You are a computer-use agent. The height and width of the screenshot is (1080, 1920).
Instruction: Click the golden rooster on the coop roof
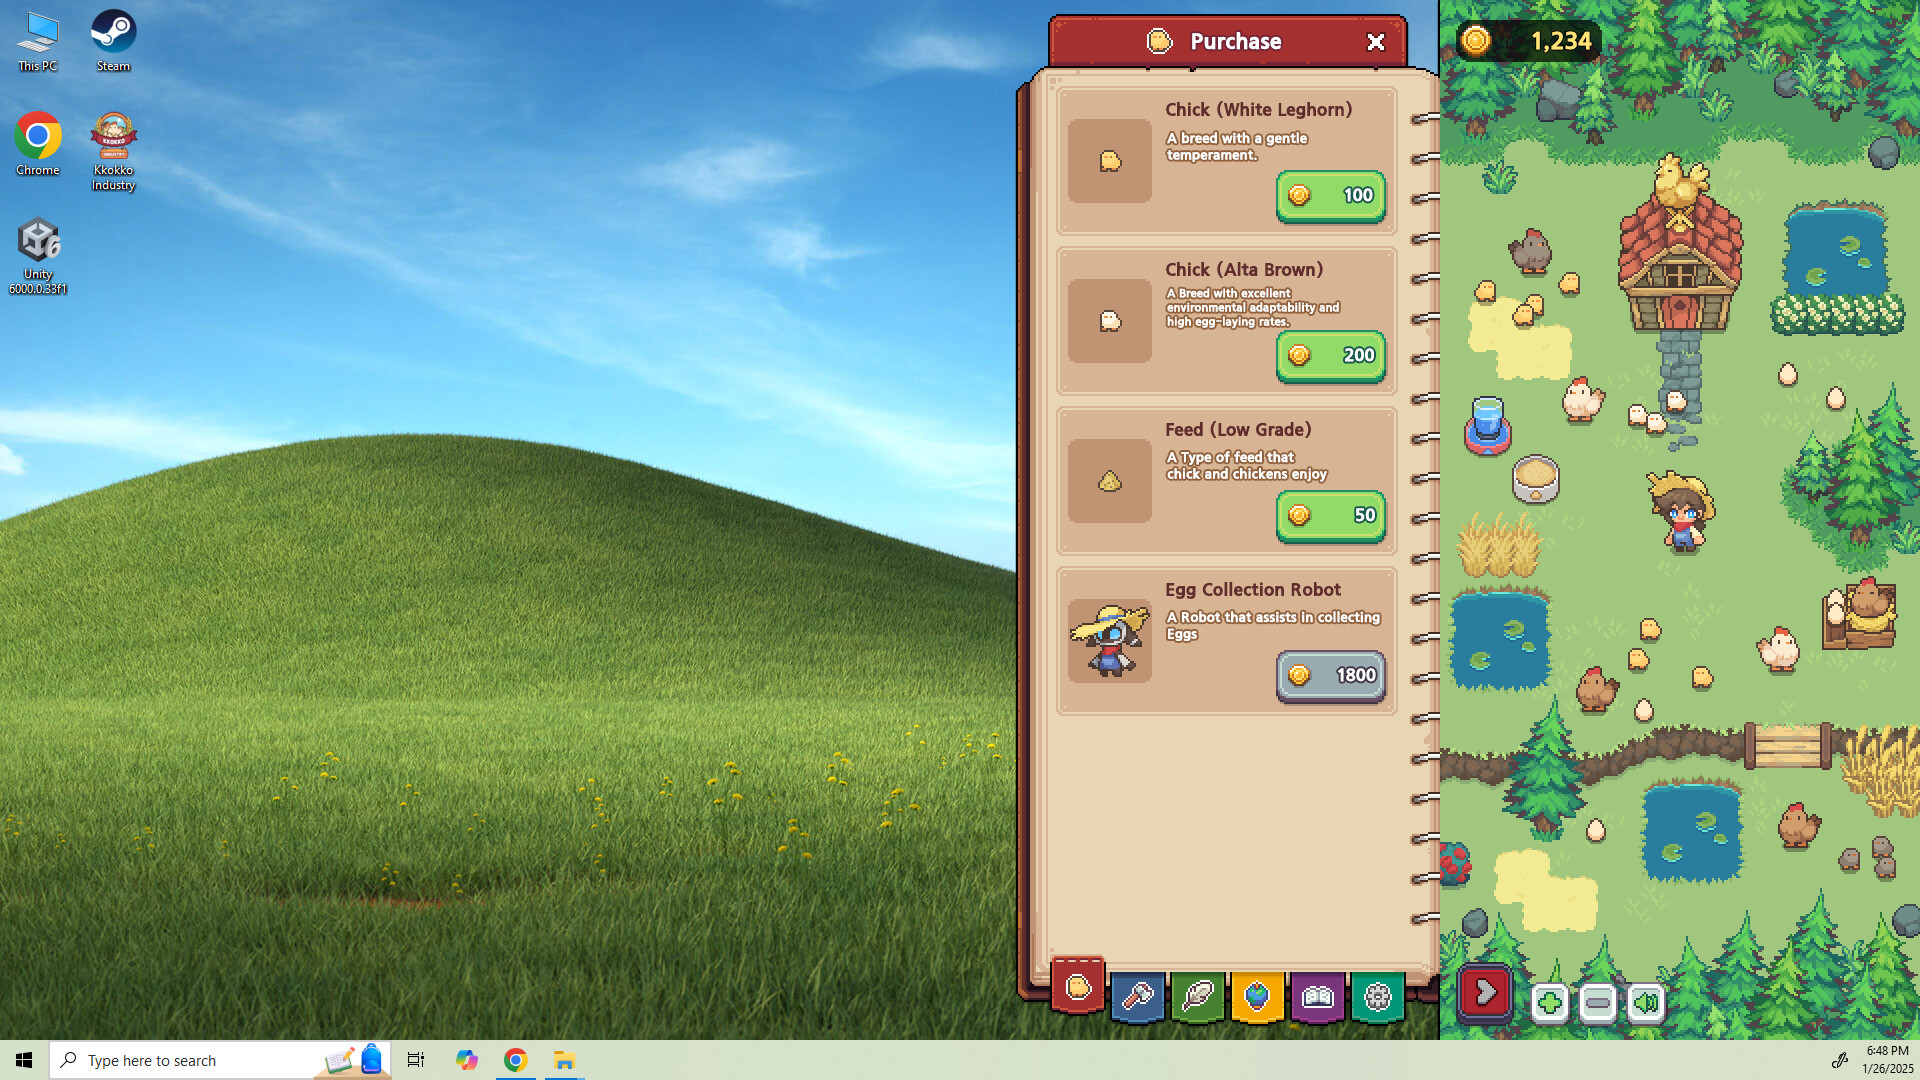1680,181
